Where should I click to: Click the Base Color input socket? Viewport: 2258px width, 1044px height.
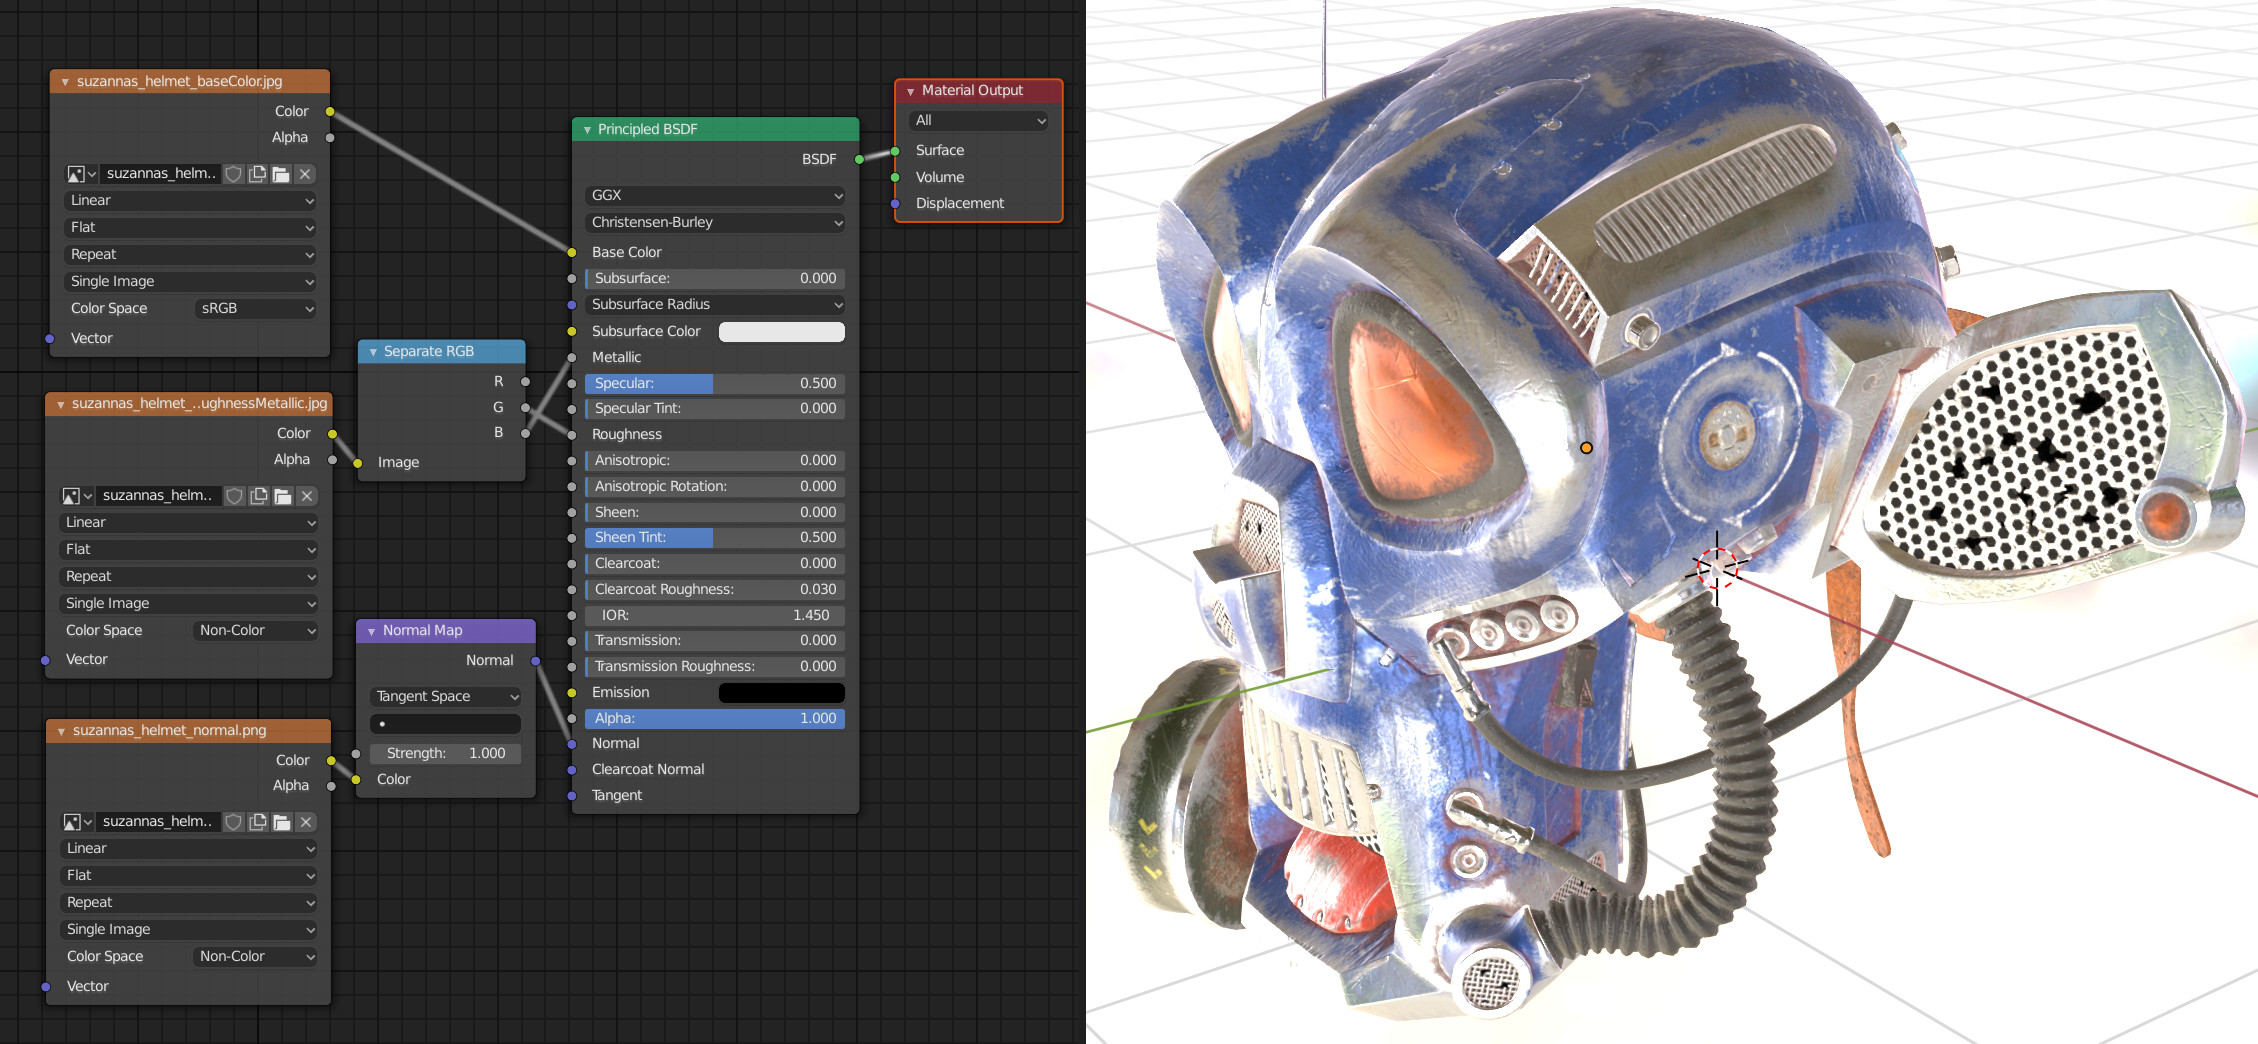(x=572, y=253)
